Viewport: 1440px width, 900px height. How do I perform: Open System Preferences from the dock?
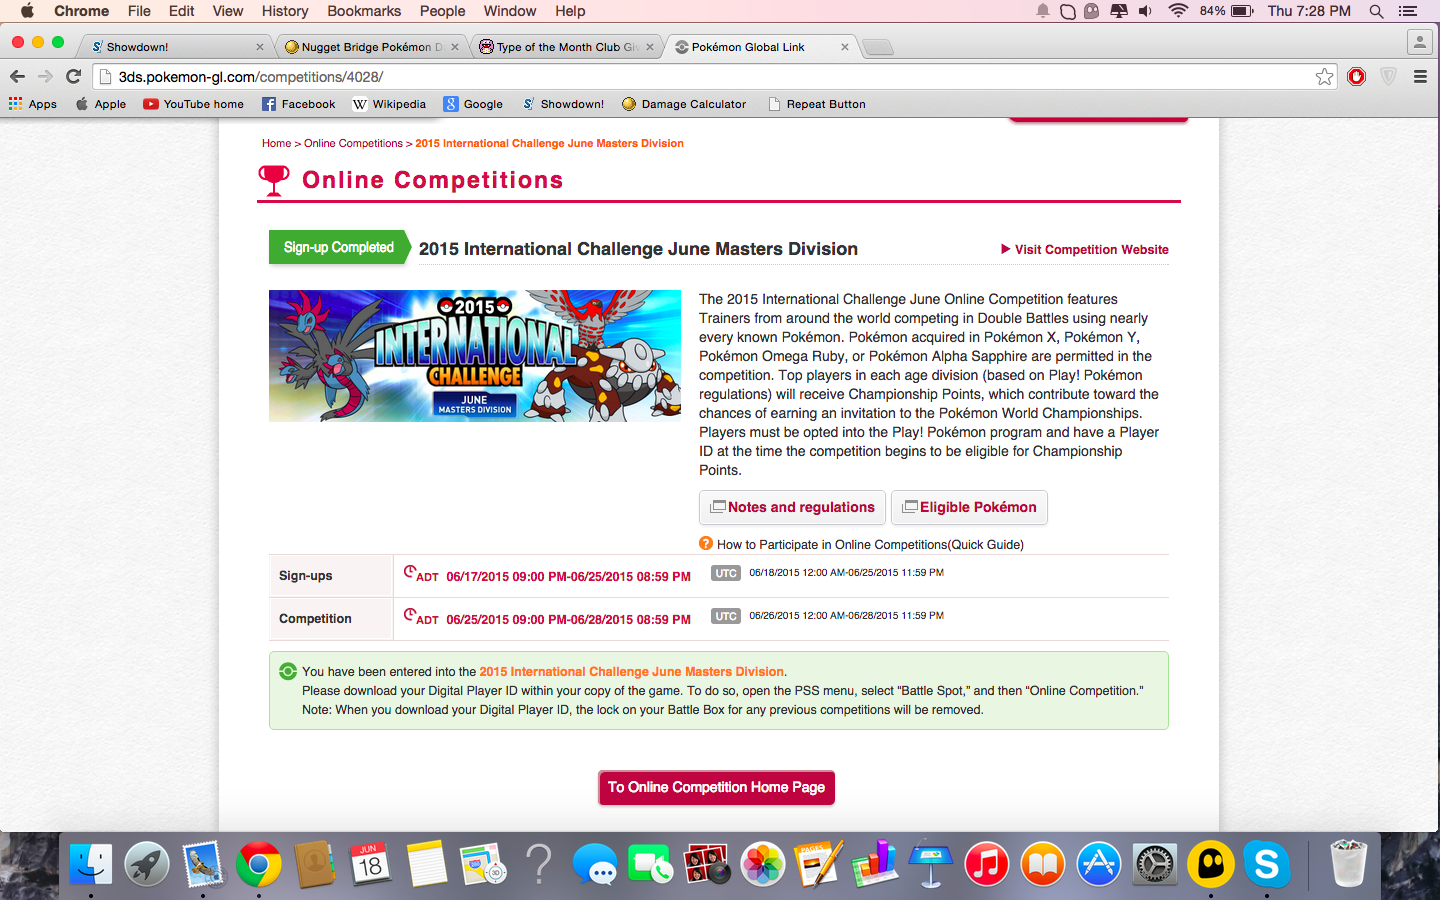[1155, 864]
